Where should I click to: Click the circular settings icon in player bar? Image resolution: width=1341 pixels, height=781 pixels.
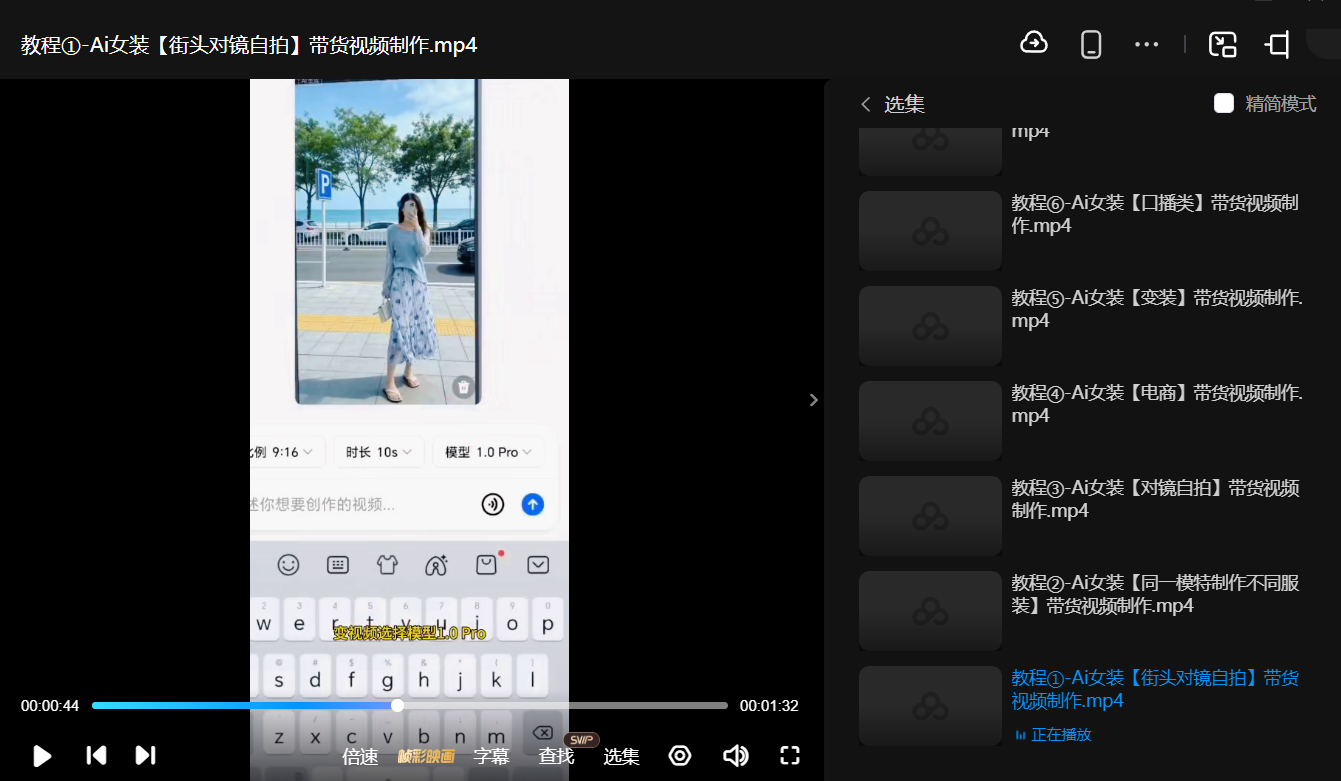click(x=680, y=756)
